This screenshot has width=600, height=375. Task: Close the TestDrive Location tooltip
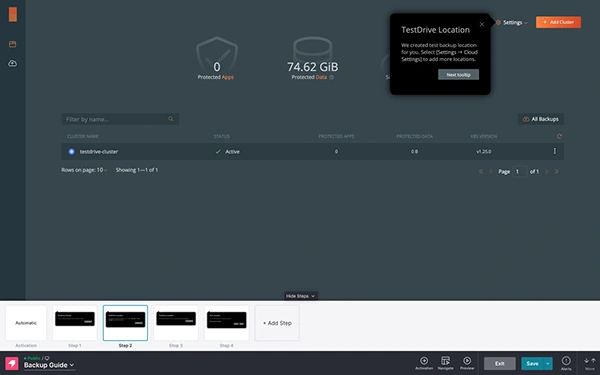click(x=482, y=24)
